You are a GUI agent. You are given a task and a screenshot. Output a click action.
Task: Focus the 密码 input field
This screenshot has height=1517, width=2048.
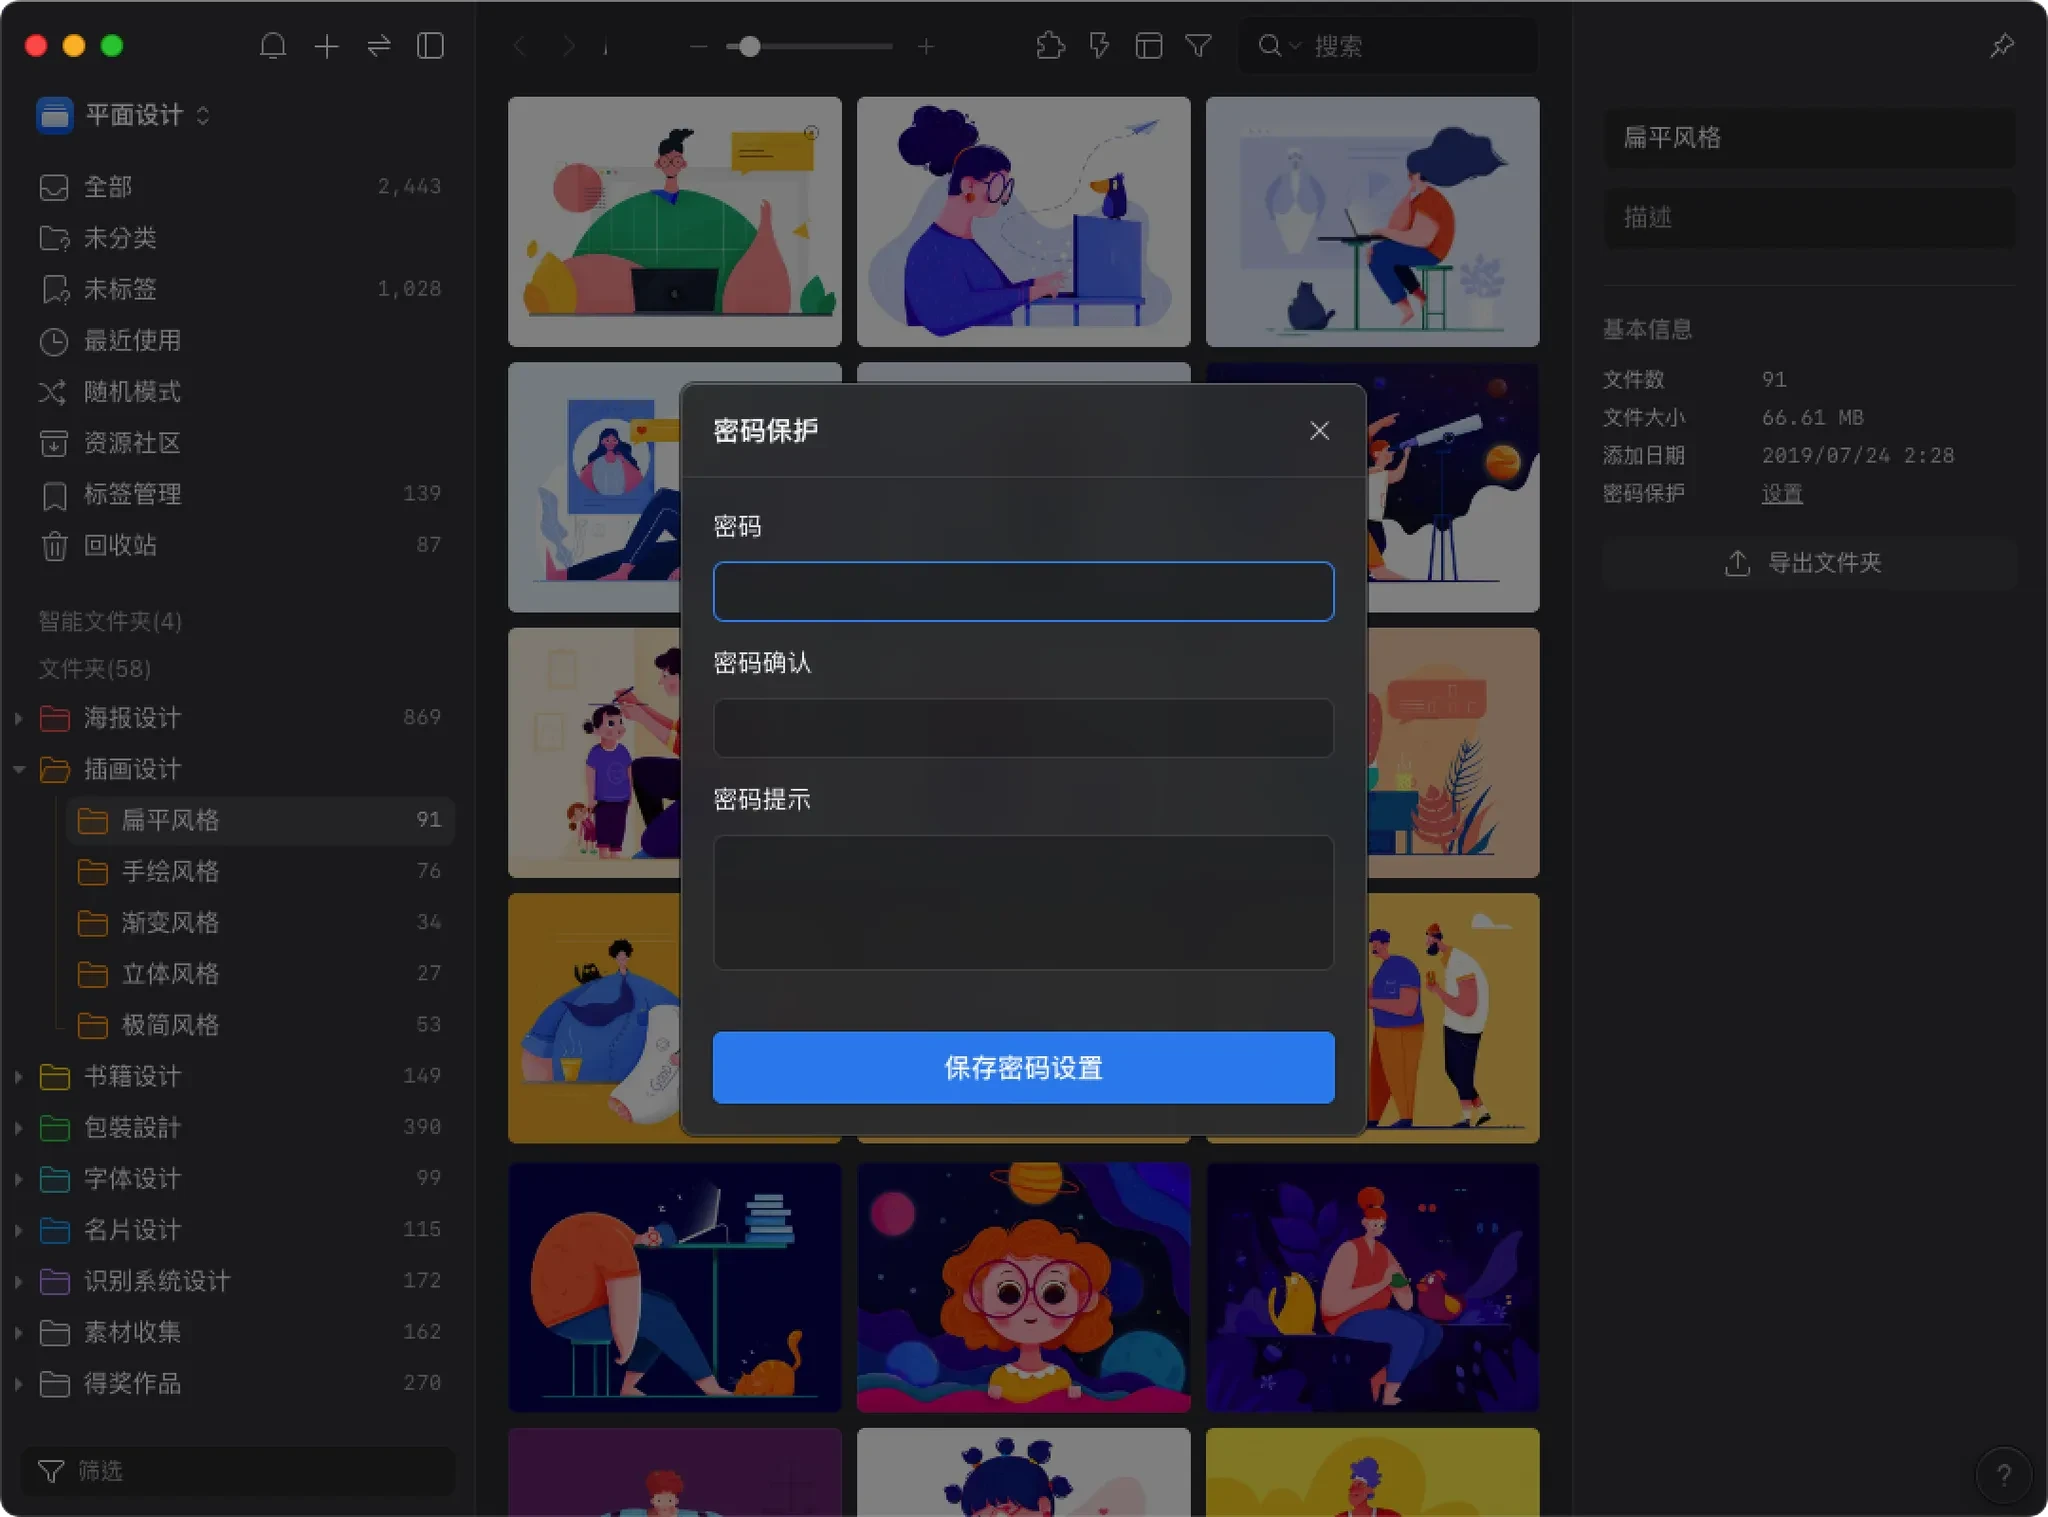coord(1023,592)
